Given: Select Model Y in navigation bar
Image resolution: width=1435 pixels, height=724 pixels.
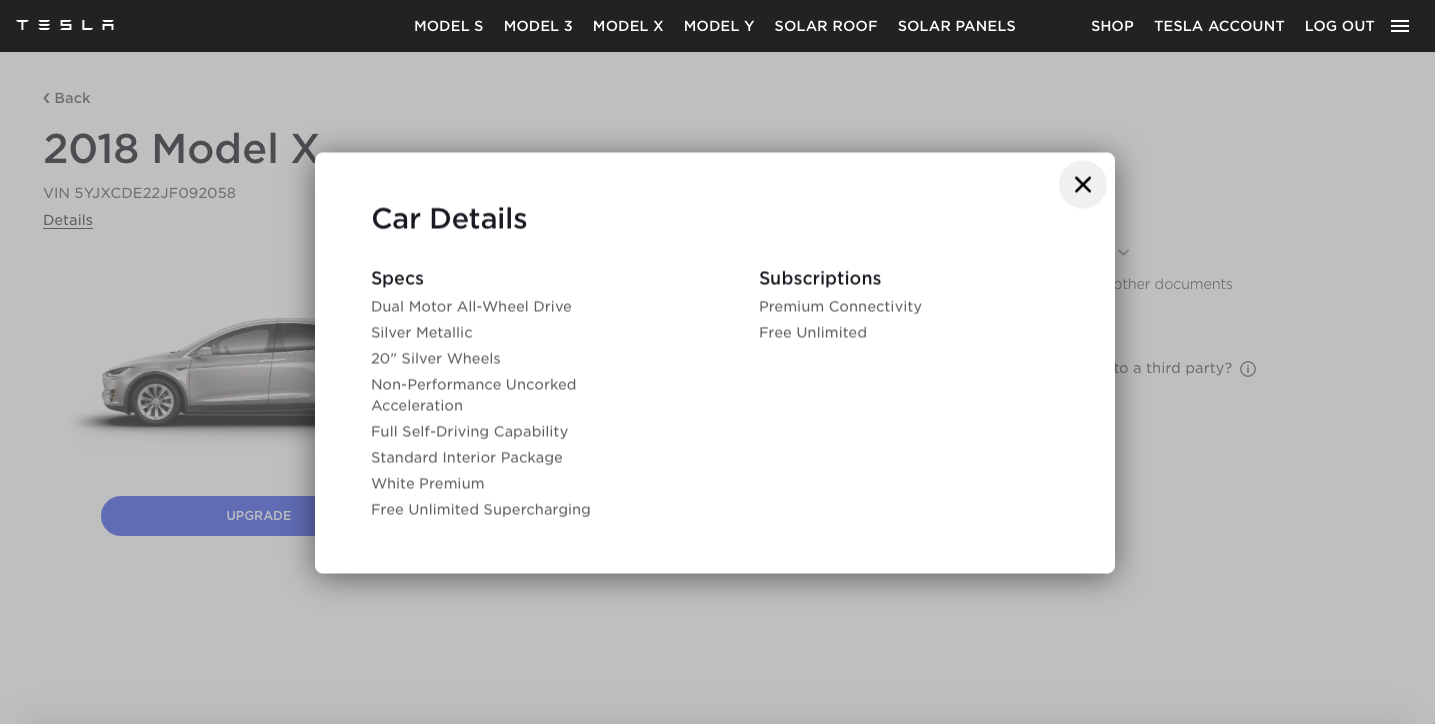Looking at the screenshot, I should [x=719, y=26].
